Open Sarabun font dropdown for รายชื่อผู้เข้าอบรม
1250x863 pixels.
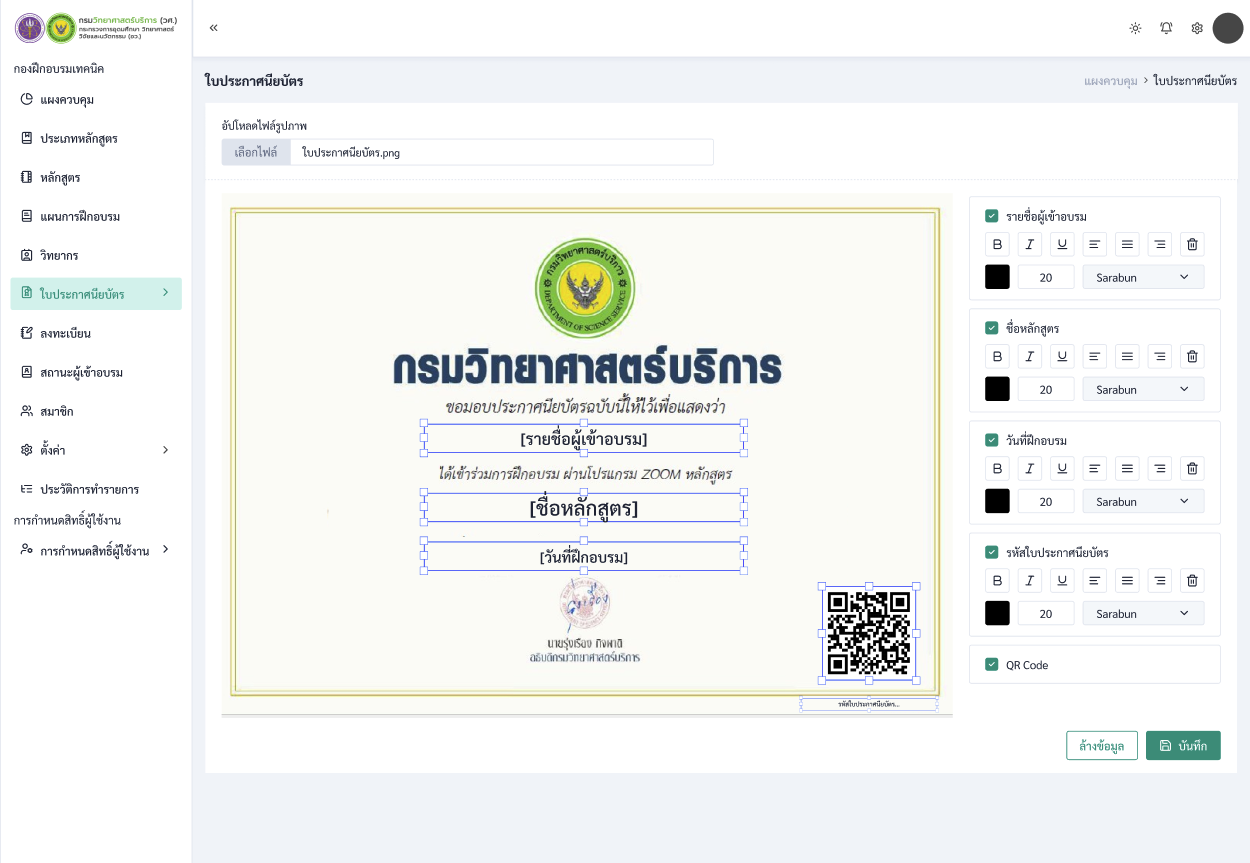pos(1143,277)
